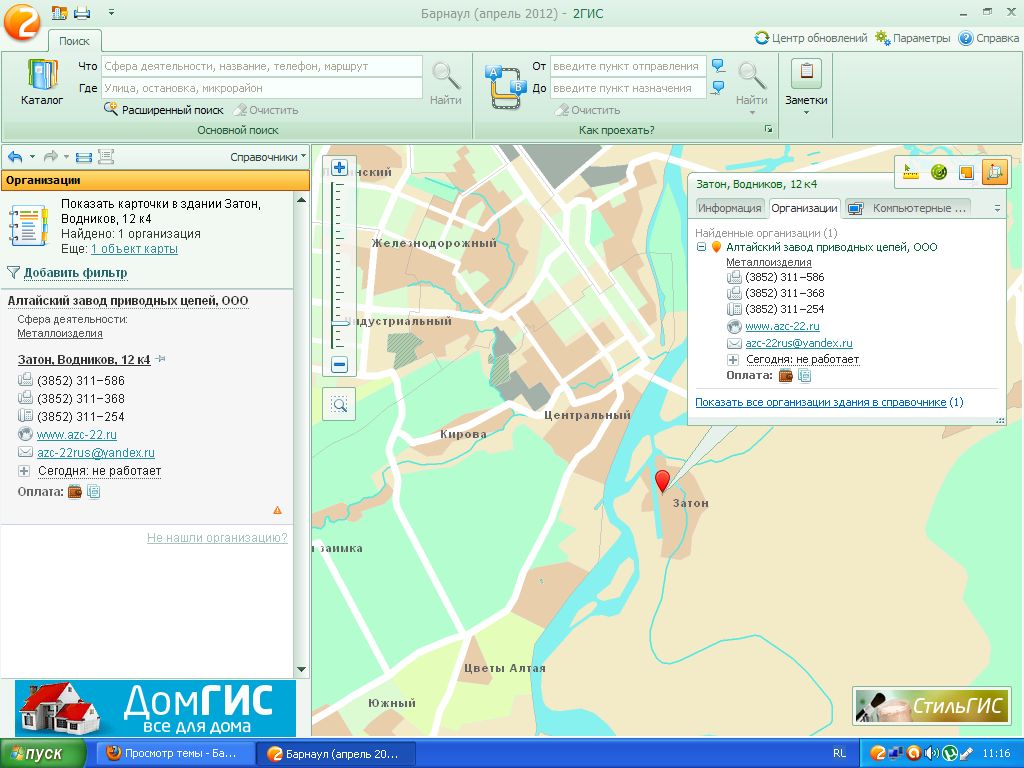Click the back arrow in left panel
This screenshot has width=1024, height=768.
click(15, 157)
